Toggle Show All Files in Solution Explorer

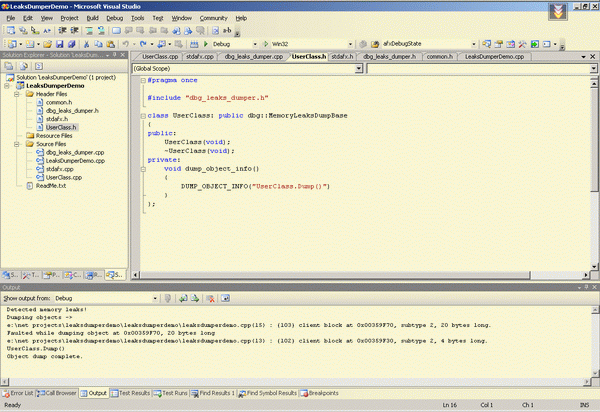24,66
